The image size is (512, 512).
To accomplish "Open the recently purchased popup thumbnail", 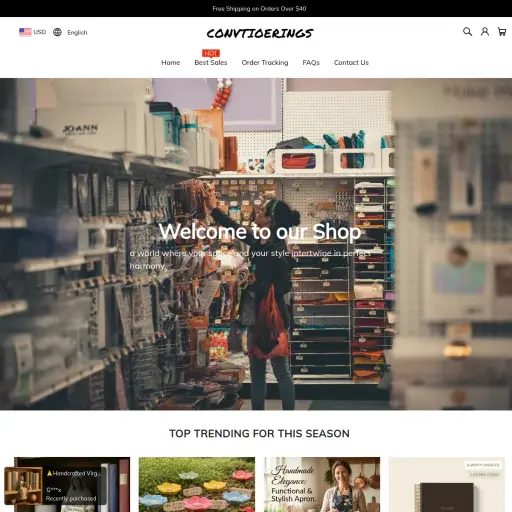I will point(23,486).
